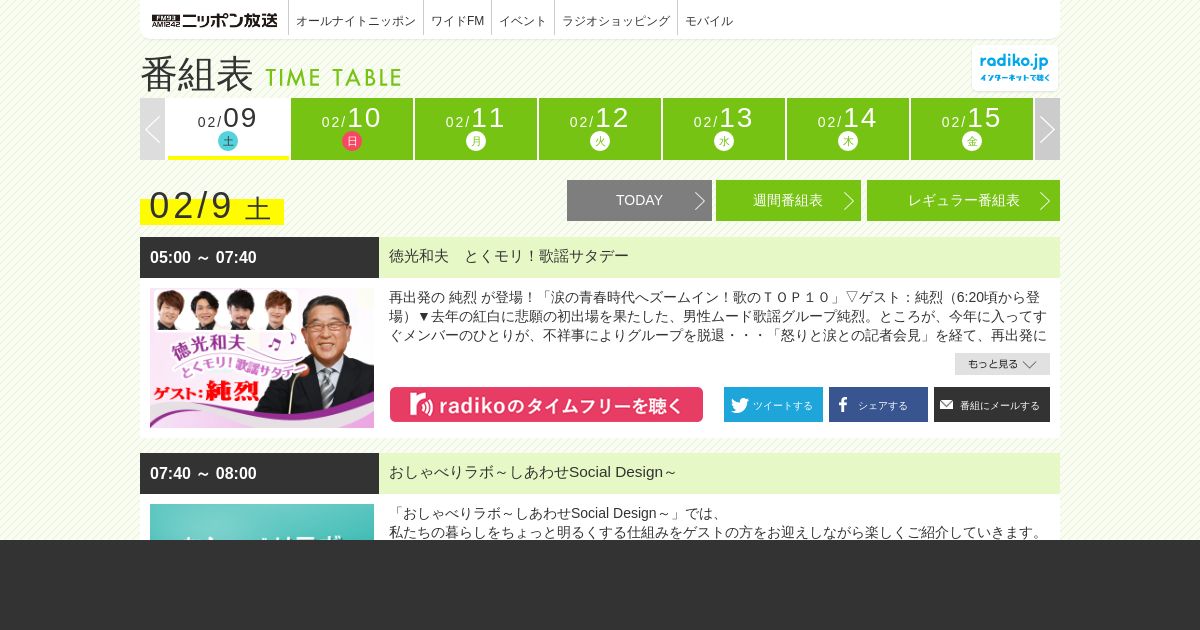Viewport: 1200px width, 630px height.
Task: Select the 02/15 Friday date tab
Action: point(972,129)
